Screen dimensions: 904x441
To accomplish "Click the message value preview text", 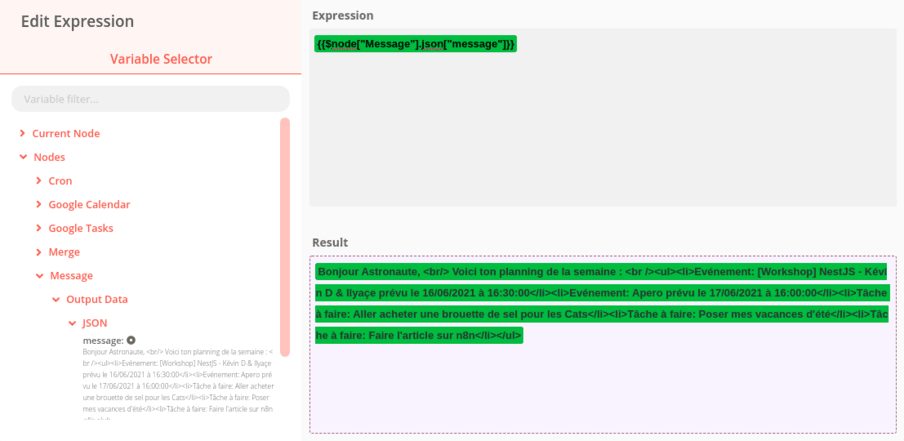I will point(178,380).
